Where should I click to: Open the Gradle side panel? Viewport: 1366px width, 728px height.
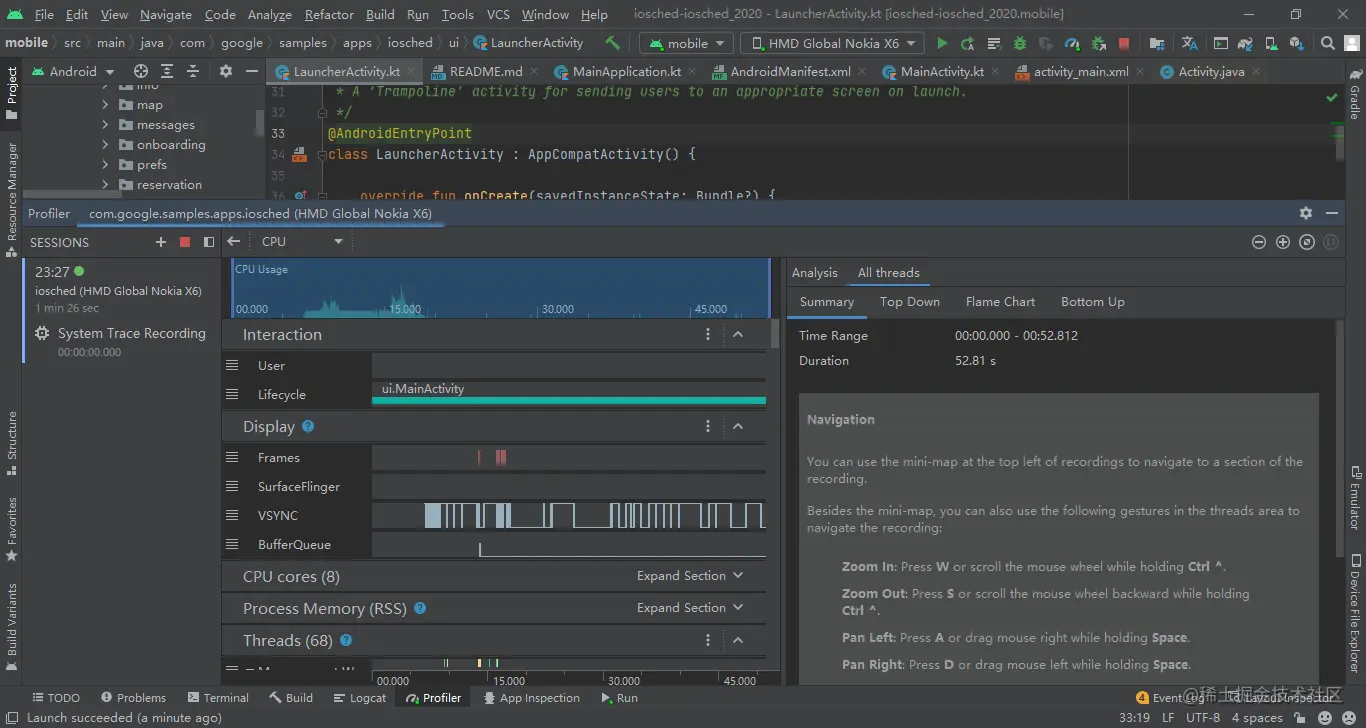pyautogui.click(x=1355, y=96)
